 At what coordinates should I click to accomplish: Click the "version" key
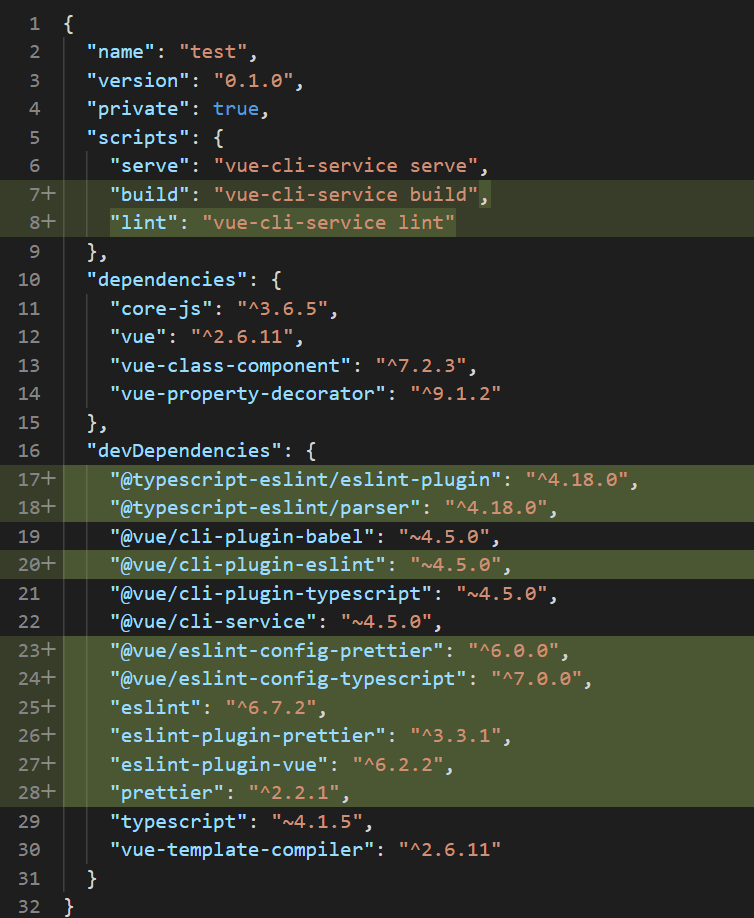(138, 80)
